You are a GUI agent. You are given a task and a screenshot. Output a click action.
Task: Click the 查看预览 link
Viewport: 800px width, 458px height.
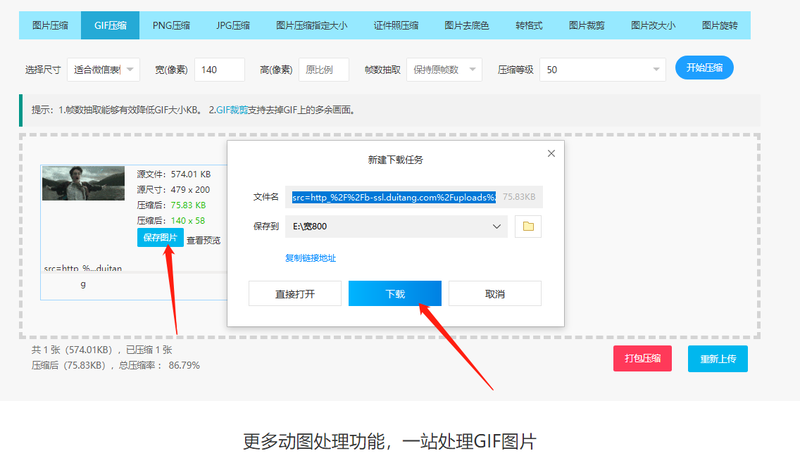(204, 240)
